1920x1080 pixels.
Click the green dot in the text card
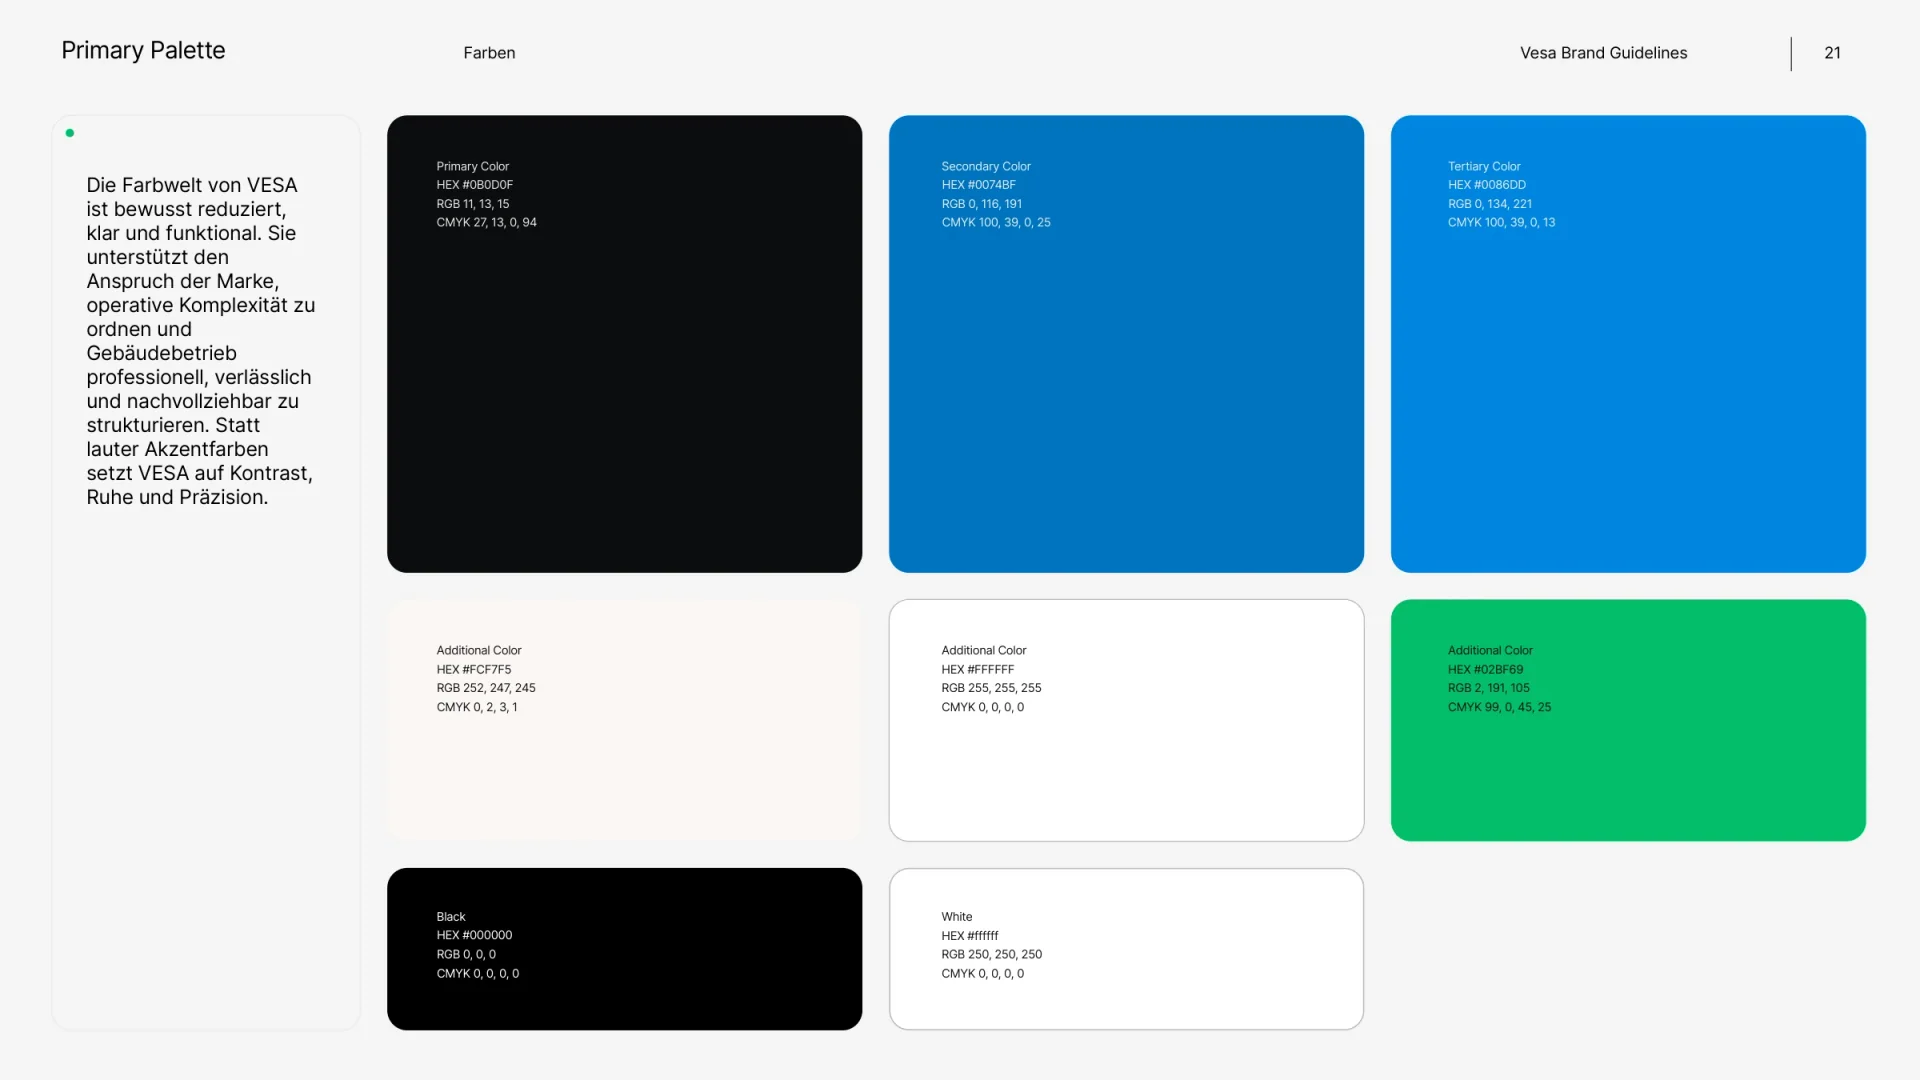click(x=70, y=133)
